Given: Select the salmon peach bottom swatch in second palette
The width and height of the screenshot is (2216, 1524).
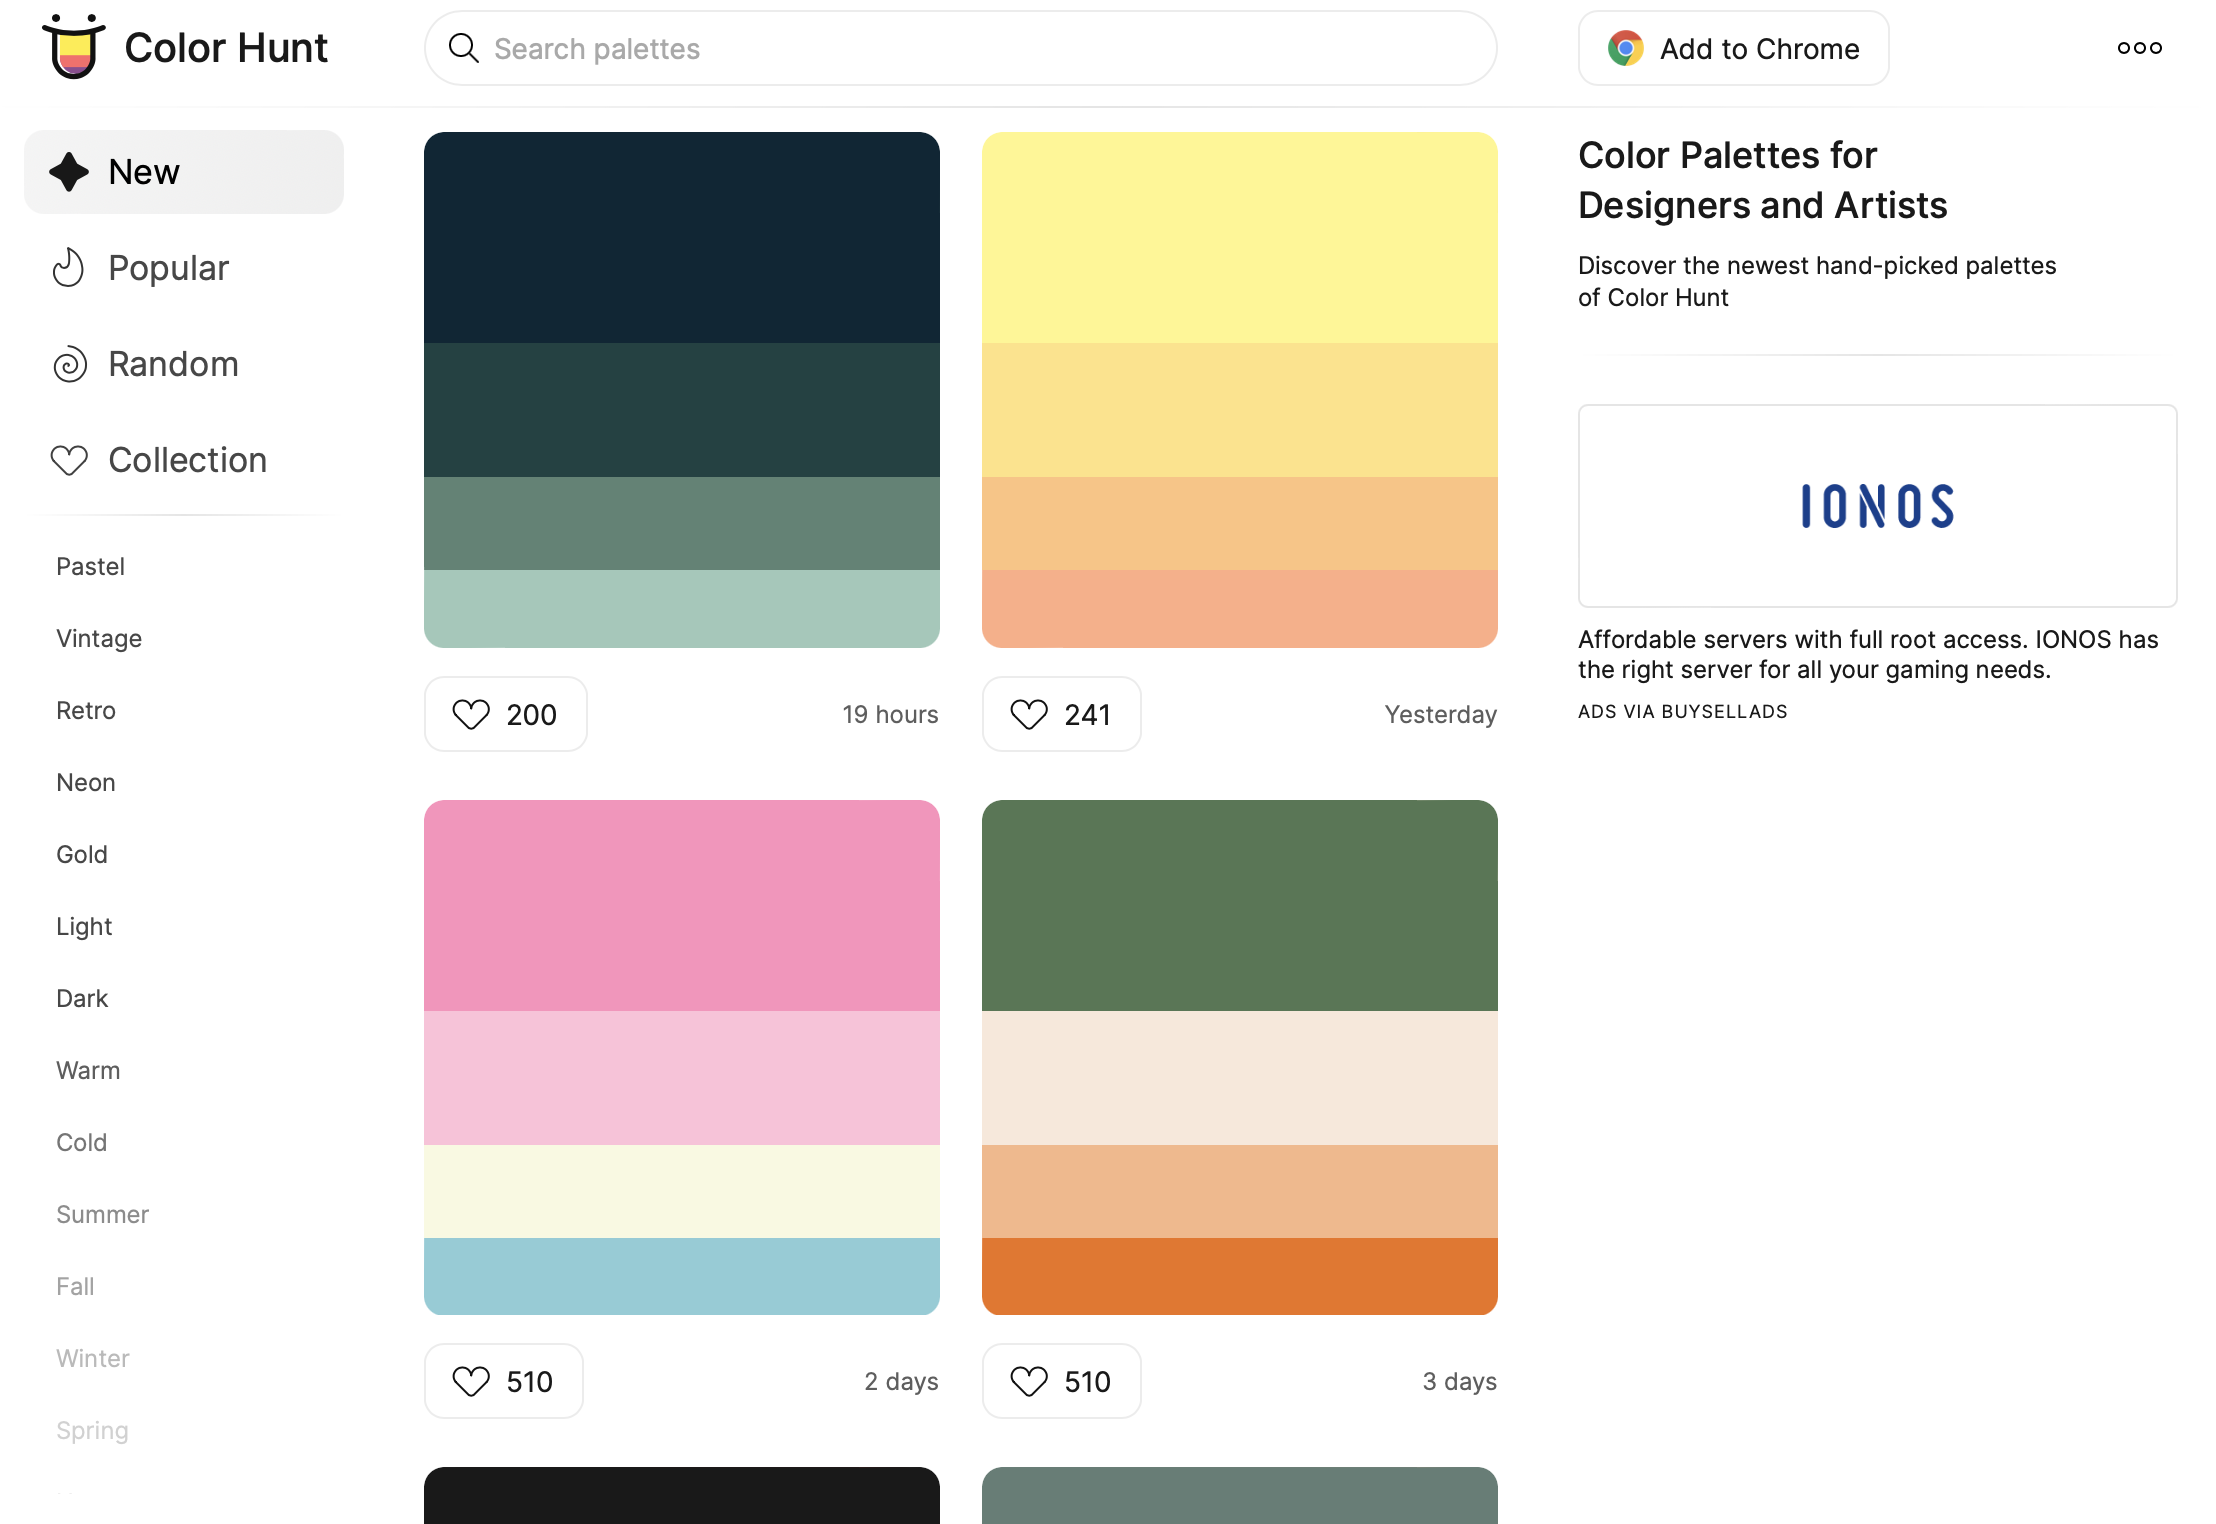Looking at the screenshot, I should click(1240, 609).
